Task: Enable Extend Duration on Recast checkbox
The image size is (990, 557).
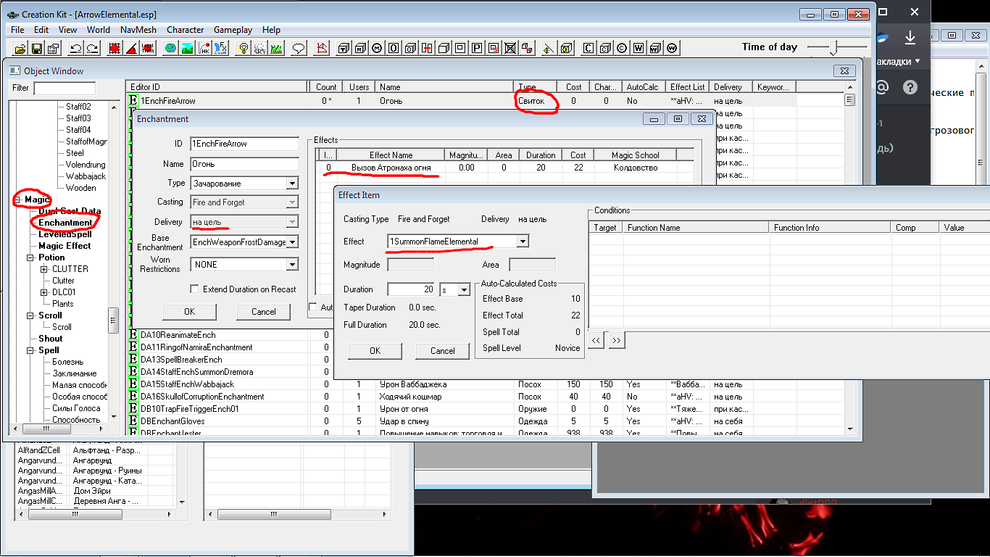Action: [x=195, y=289]
